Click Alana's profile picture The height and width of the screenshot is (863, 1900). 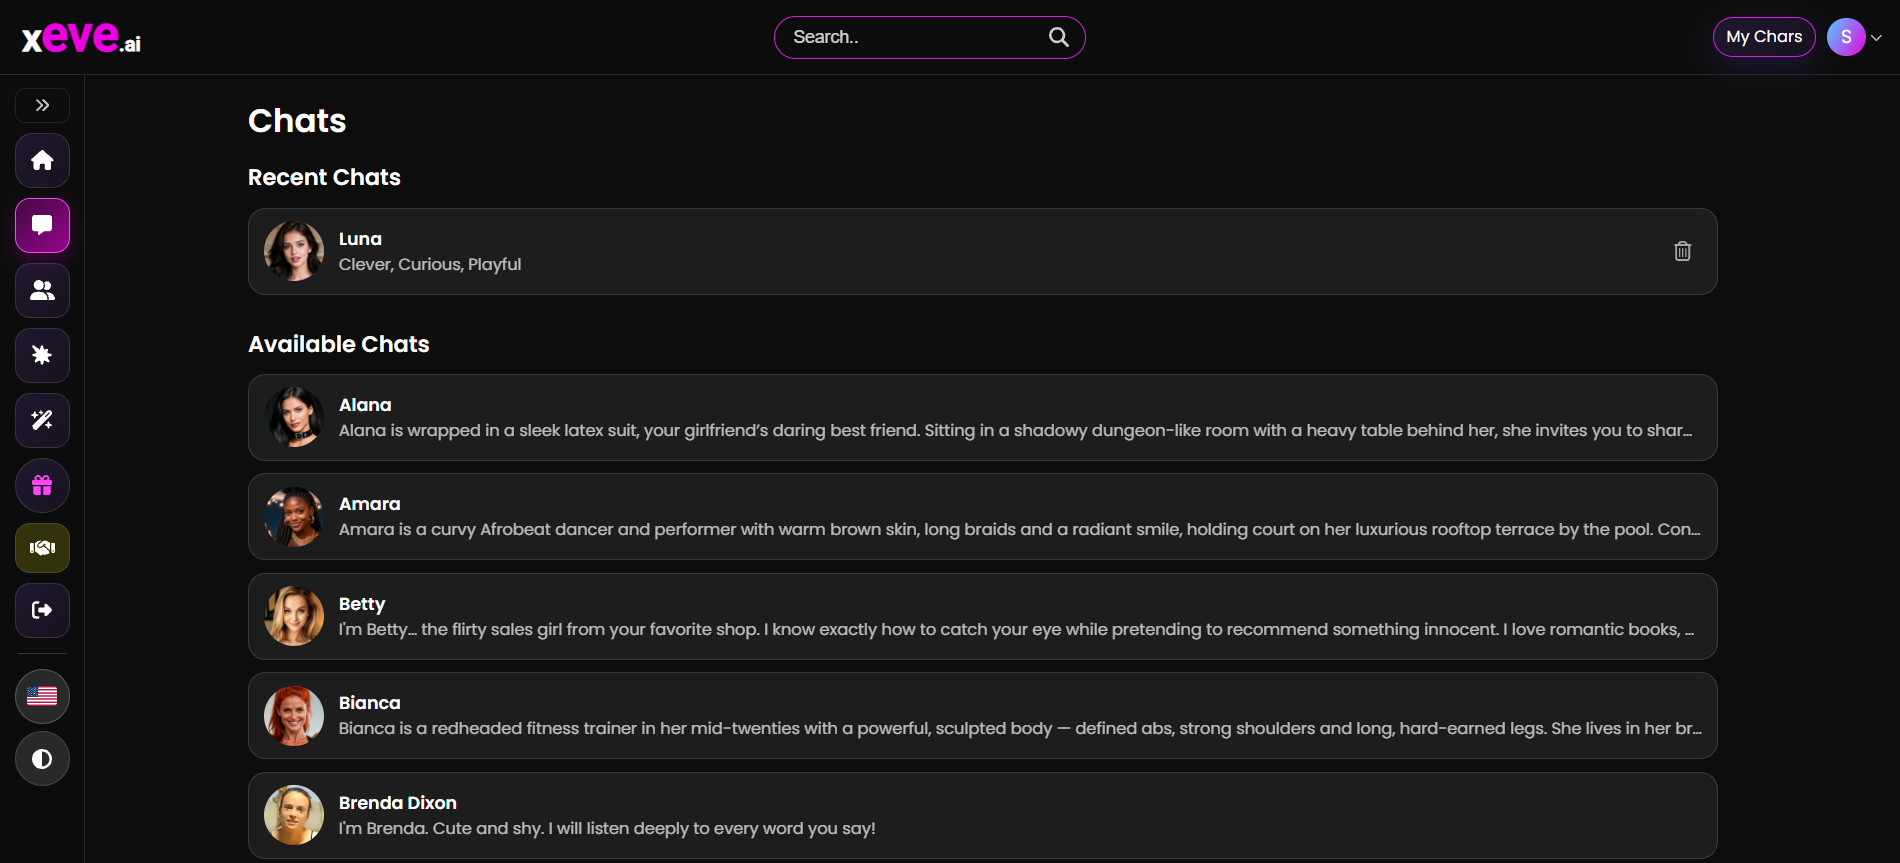294,417
